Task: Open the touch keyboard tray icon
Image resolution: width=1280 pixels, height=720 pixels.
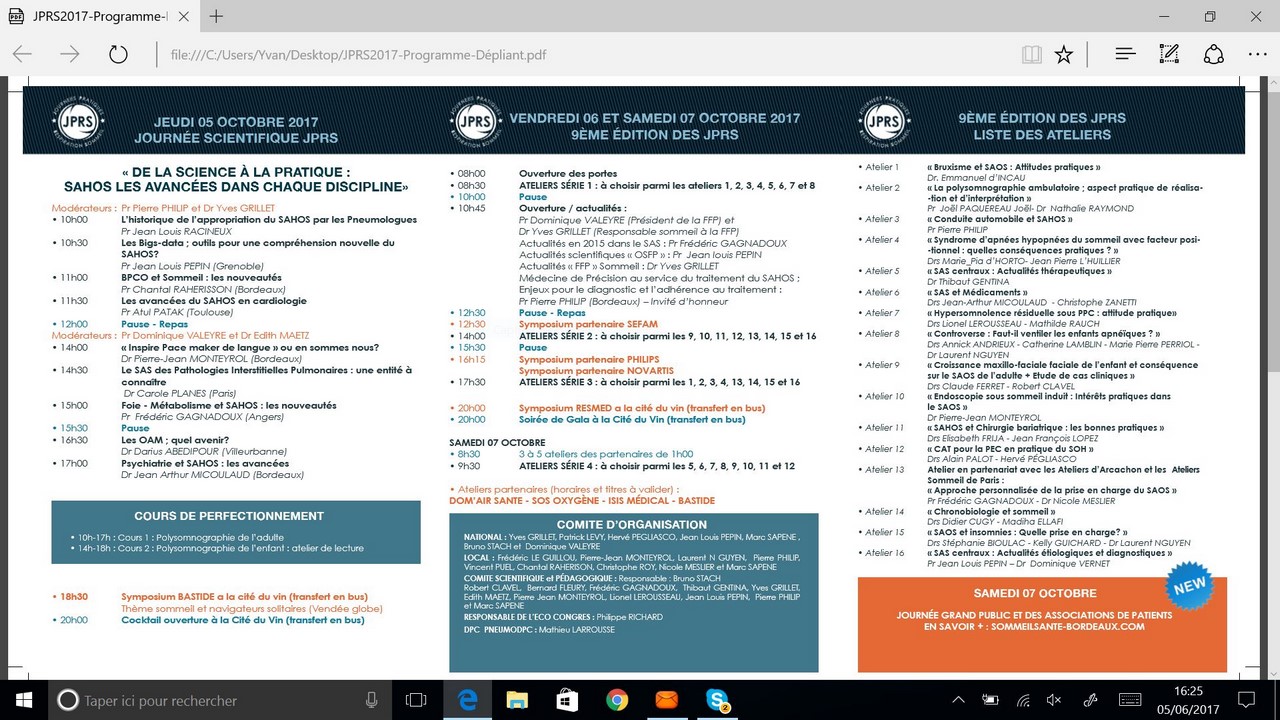Action: [1131, 700]
